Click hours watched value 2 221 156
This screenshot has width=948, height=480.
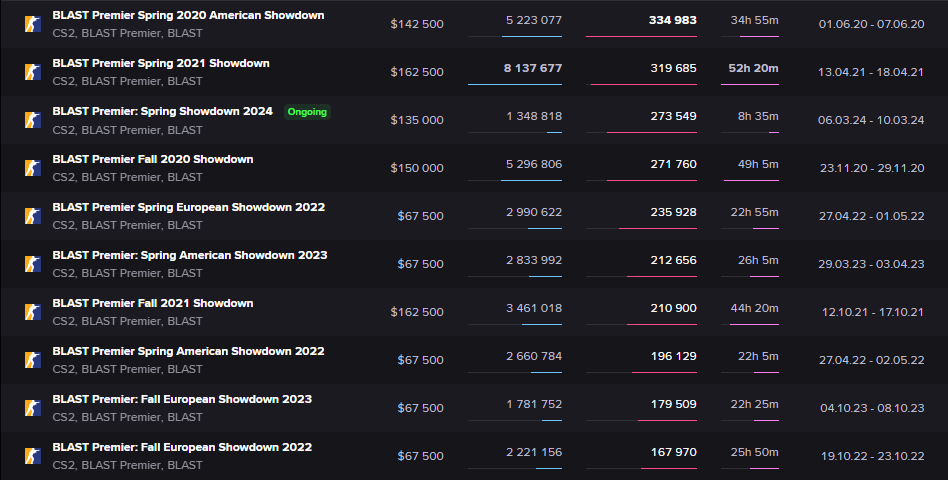534,452
